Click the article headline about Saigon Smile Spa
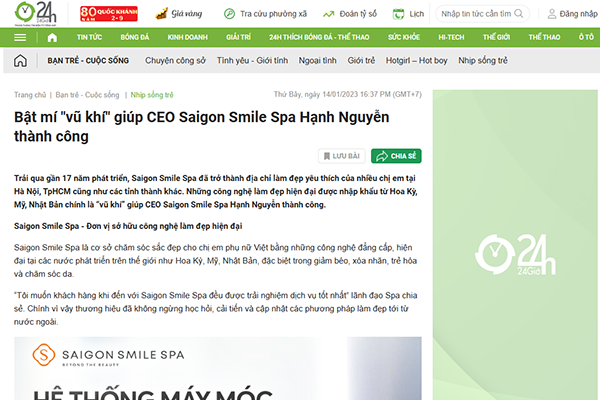The image size is (600, 400). coord(202,126)
